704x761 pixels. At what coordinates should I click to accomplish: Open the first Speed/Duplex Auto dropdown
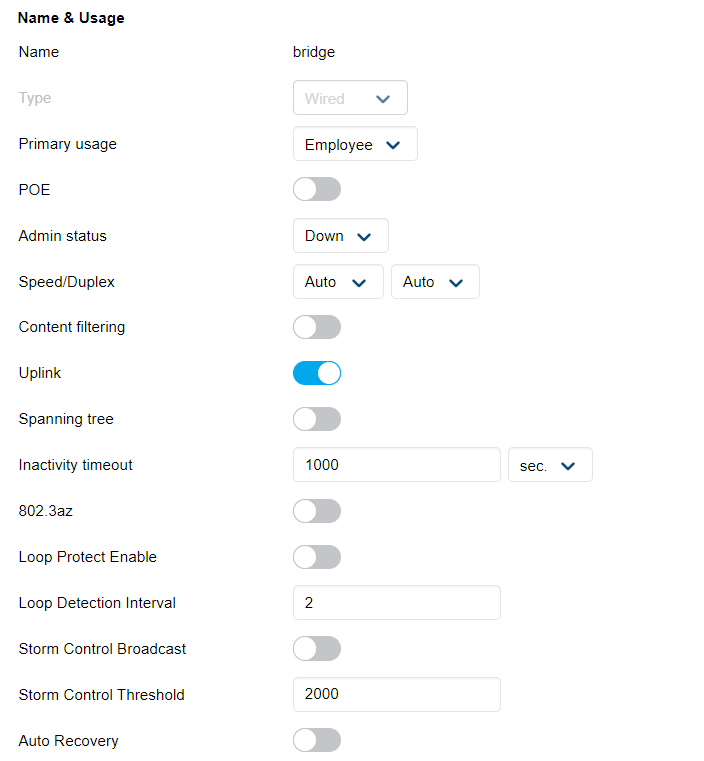tap(337, 282)
